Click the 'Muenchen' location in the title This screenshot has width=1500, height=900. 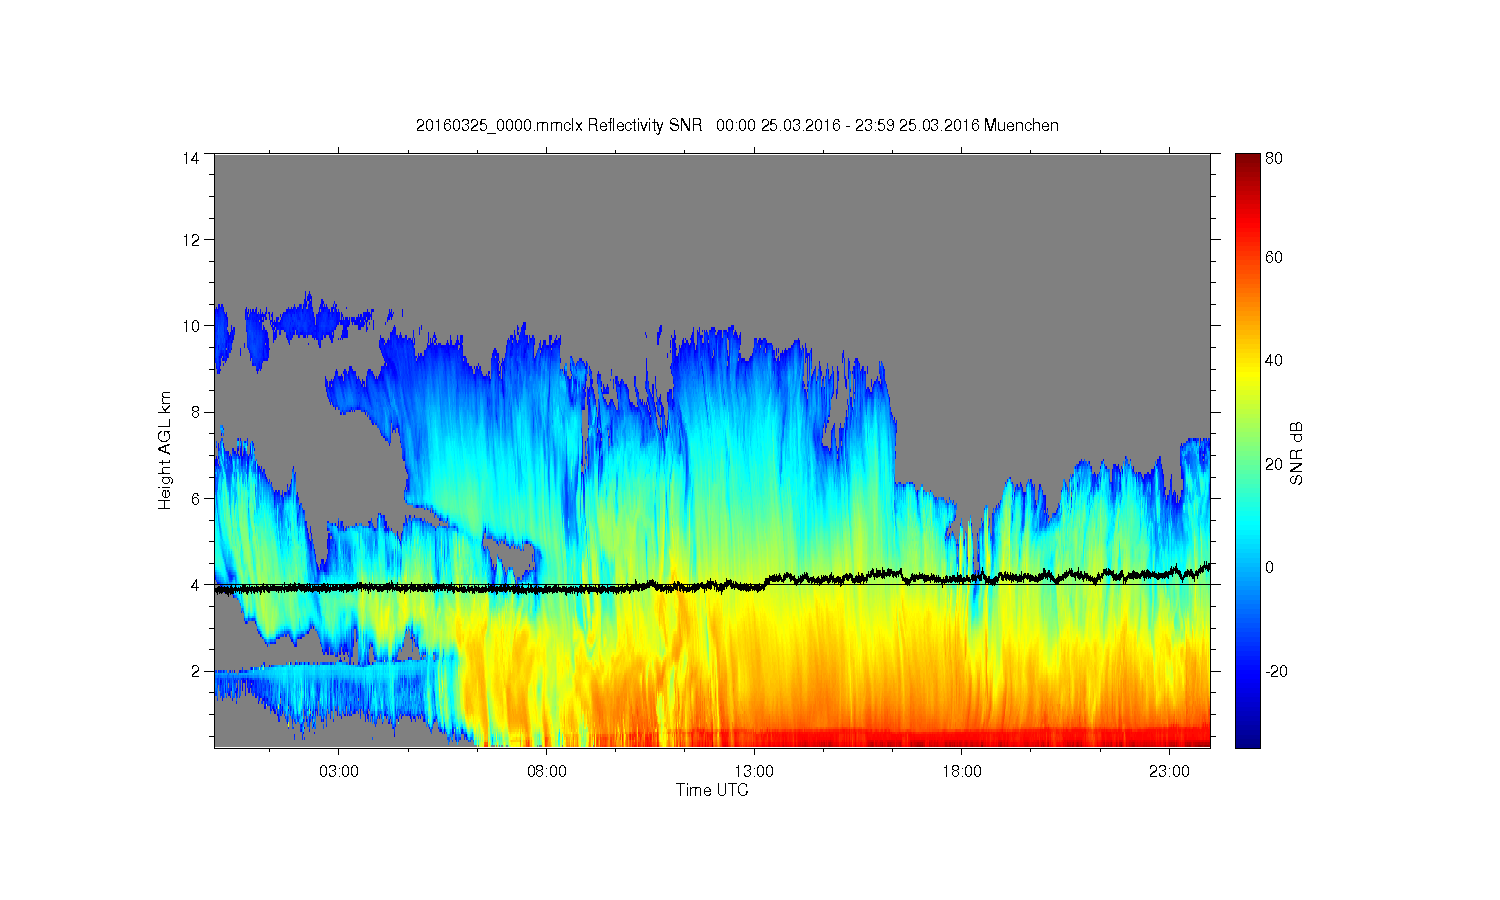(x=1021, y=125)
